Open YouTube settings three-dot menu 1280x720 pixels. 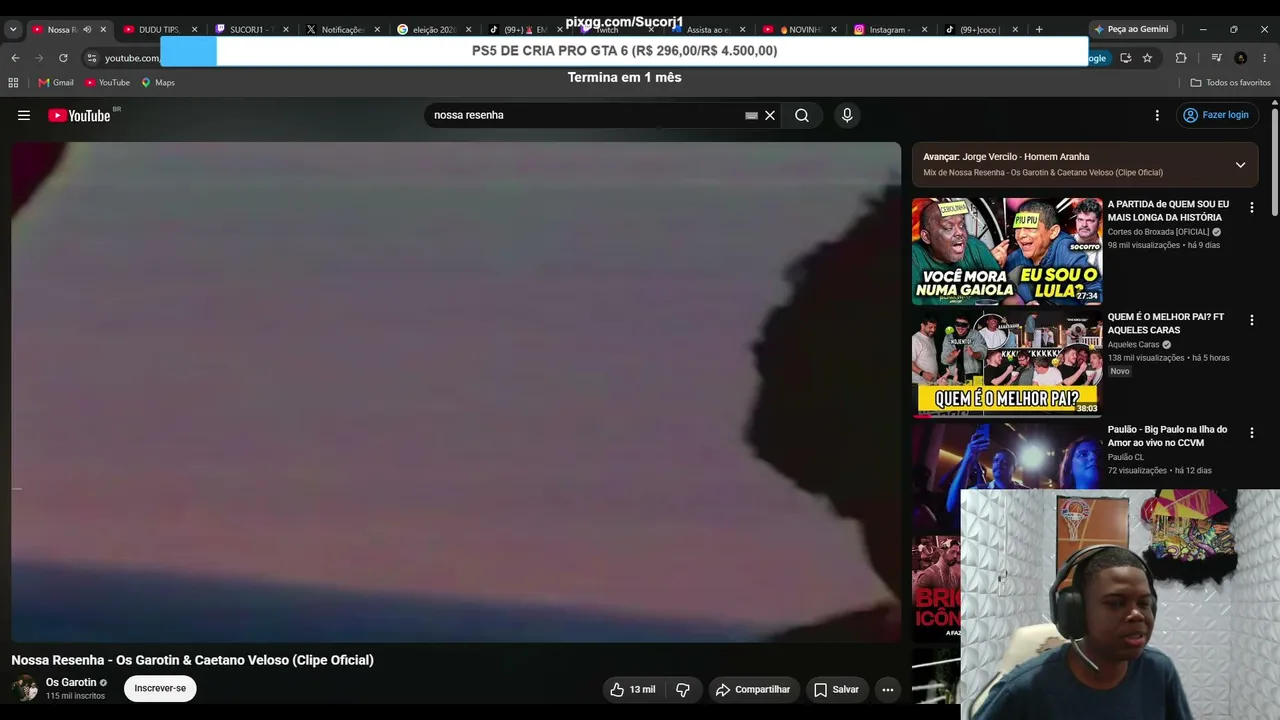tap(1157, 115)
